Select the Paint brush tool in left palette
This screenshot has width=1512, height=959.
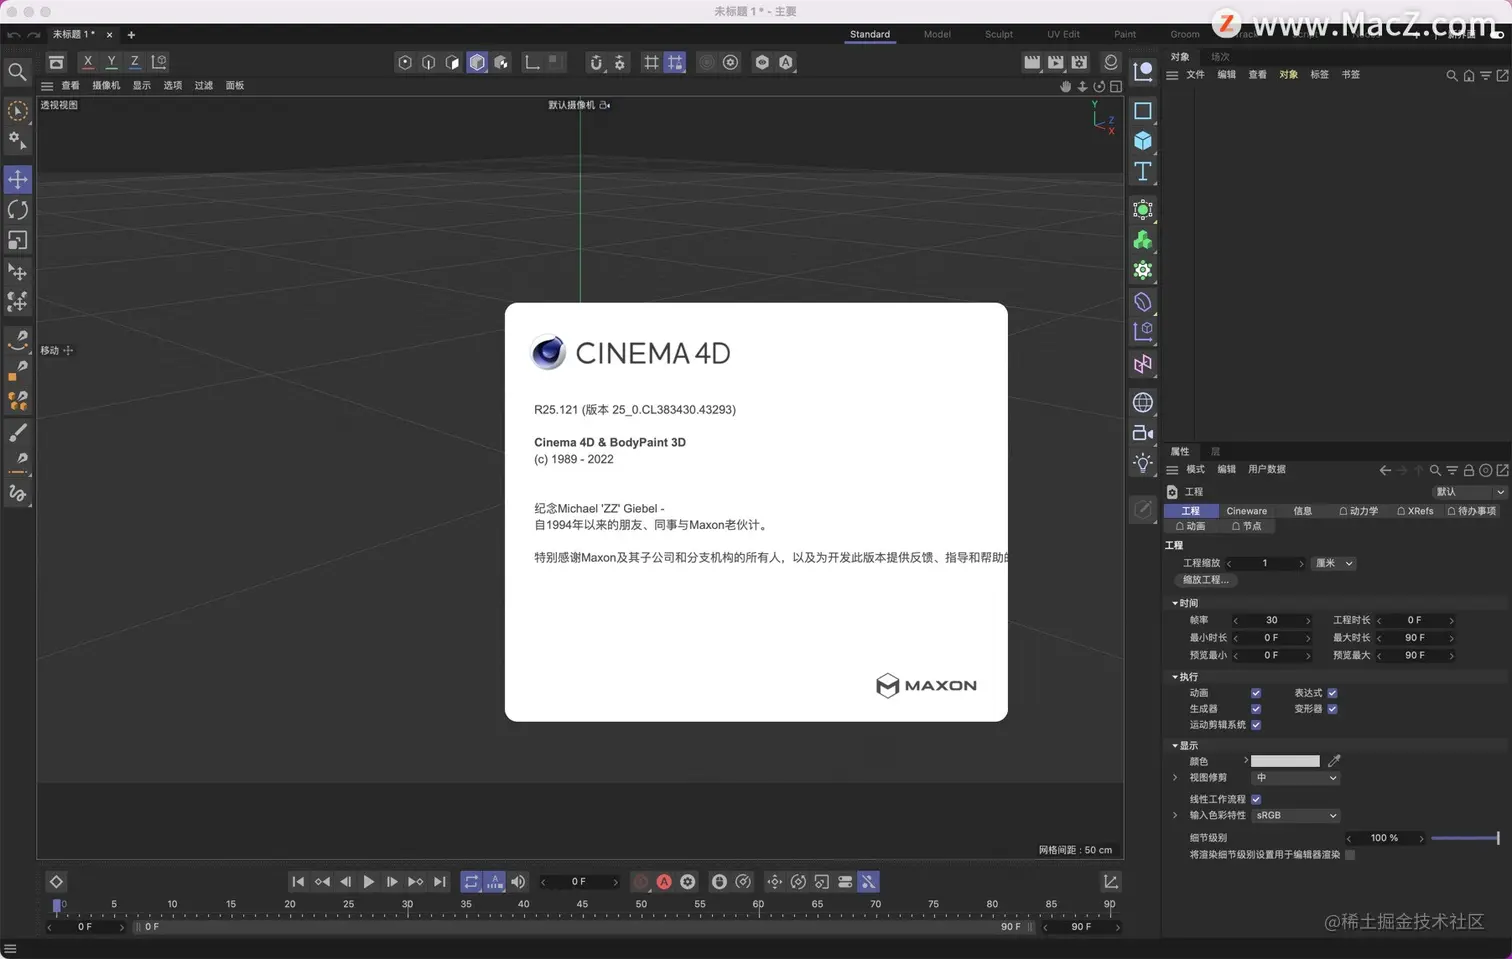pos(18,432)
